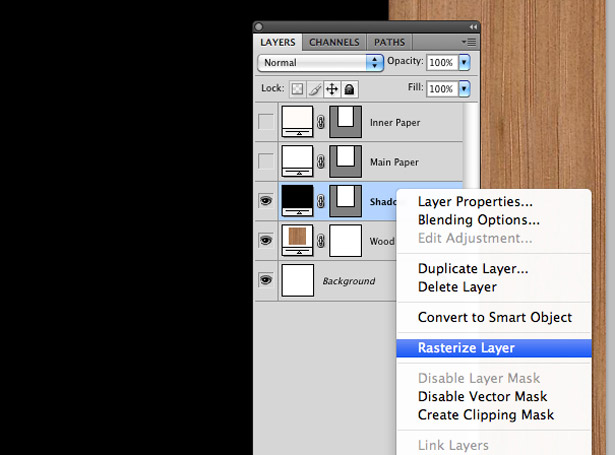Click the Fill 100% value field
Viewport: 615px width, 455px height.
pyautogui.click(x=442, y=89)
